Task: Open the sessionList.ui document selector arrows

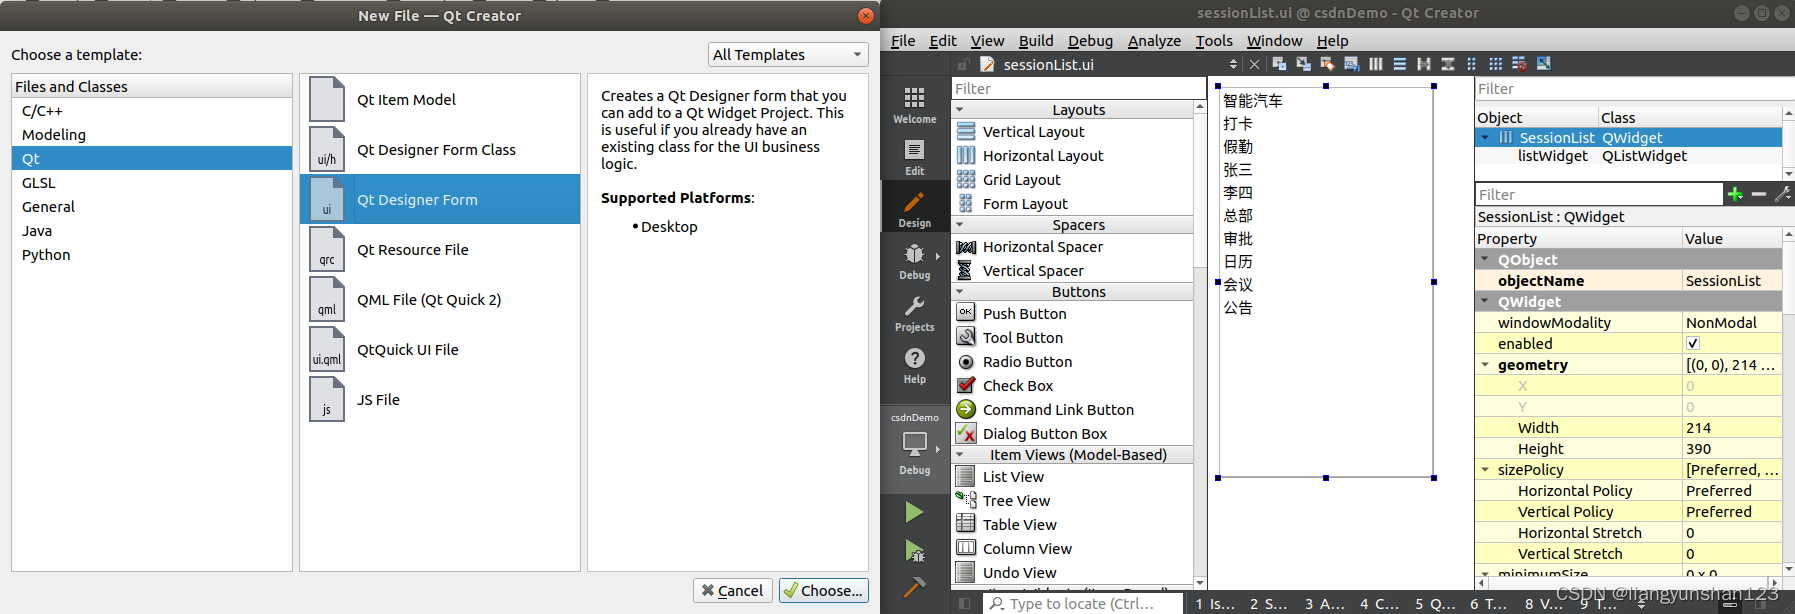Action: coord(1233,64)
